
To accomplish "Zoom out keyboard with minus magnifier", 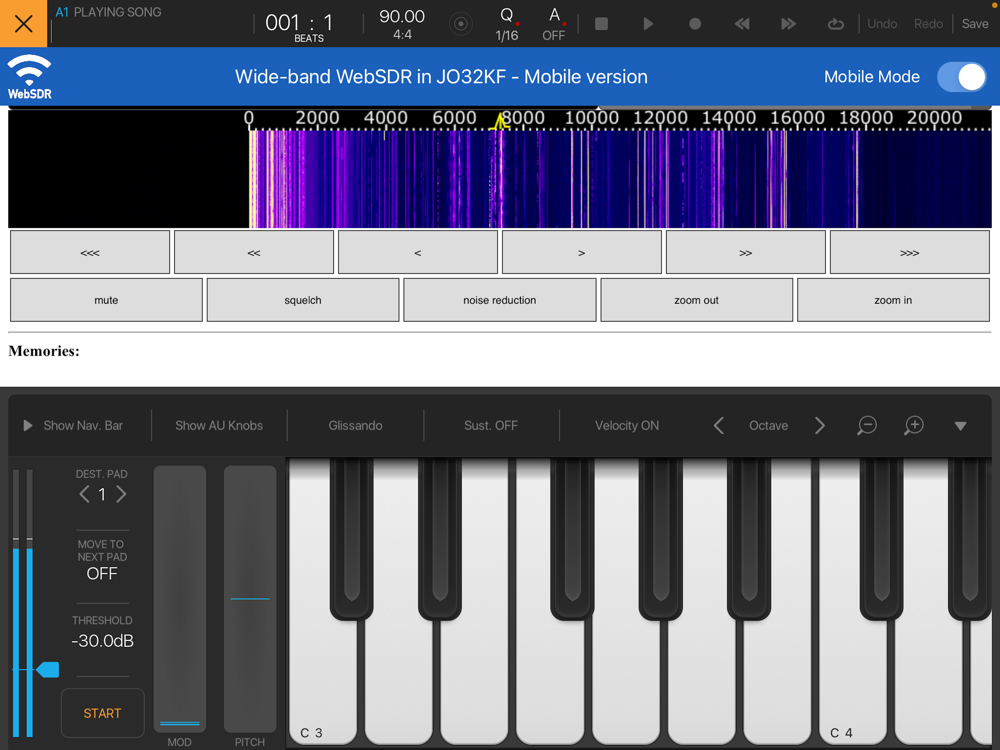I will point(867,425).
